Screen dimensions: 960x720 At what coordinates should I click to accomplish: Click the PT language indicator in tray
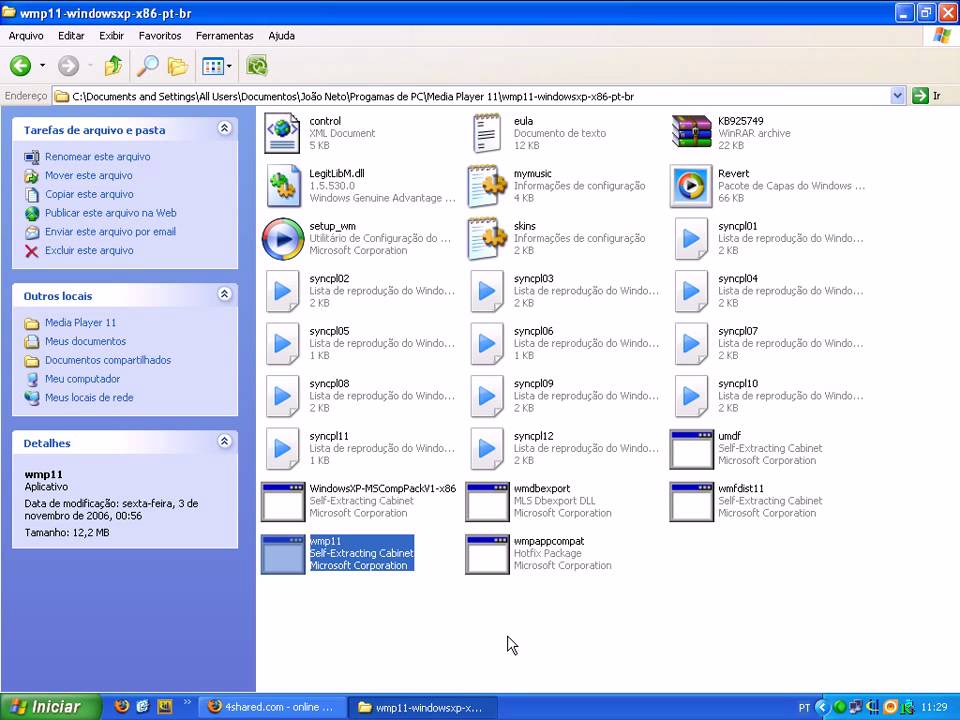(804, 708)
